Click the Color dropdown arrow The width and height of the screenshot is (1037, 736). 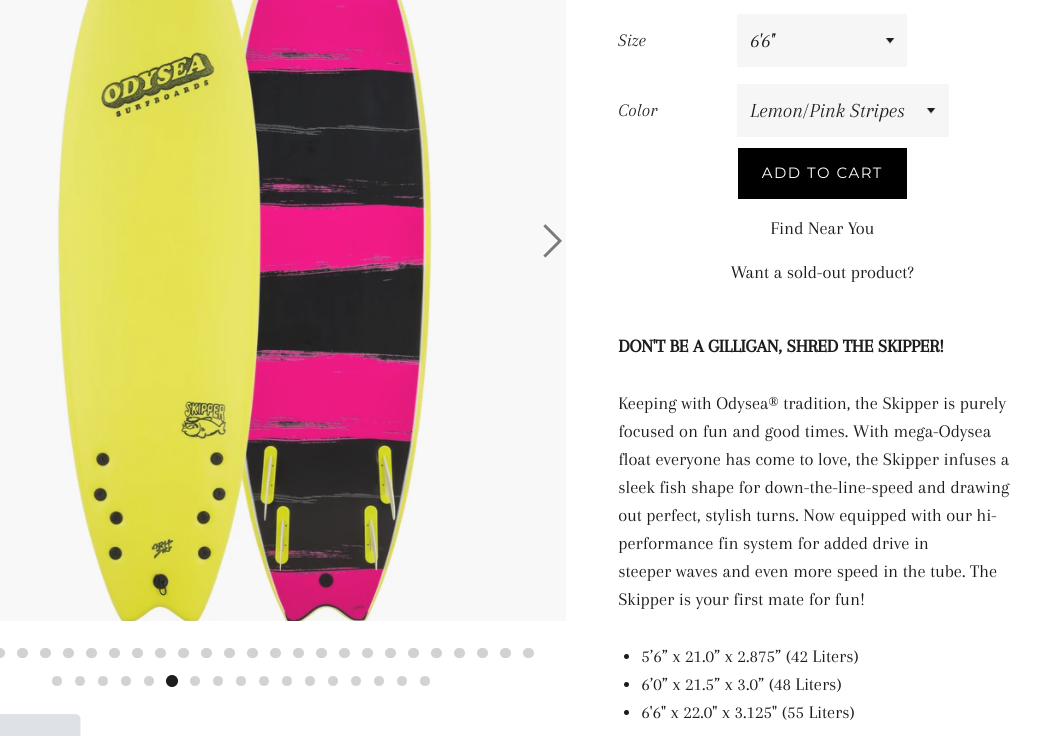931,111
